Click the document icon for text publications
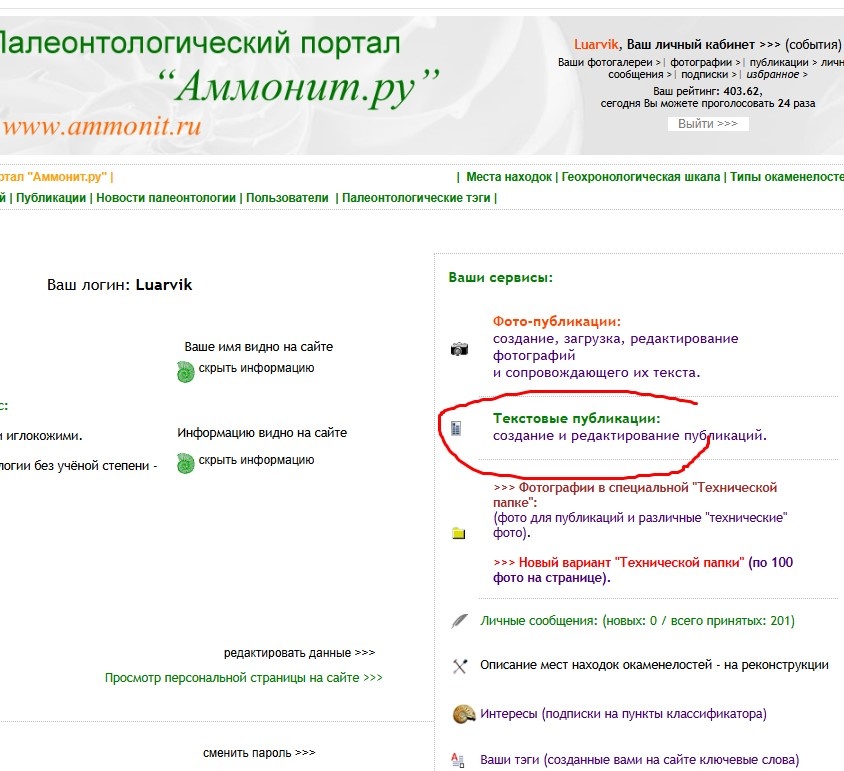Viewport: 844px width, 771px height. click(456, 428)
